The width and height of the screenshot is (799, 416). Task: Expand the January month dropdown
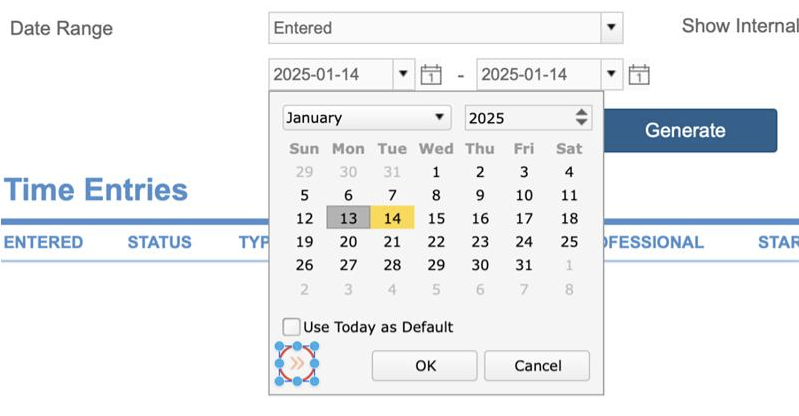click(439, 118)
